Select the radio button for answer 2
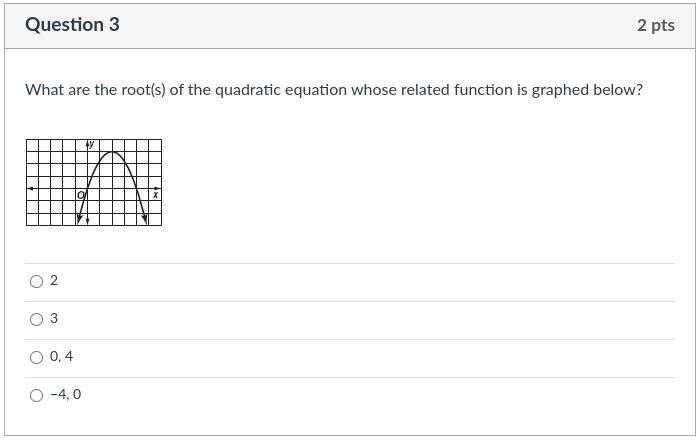This screenshot has height=440, width=699. [x=37, y=282]
